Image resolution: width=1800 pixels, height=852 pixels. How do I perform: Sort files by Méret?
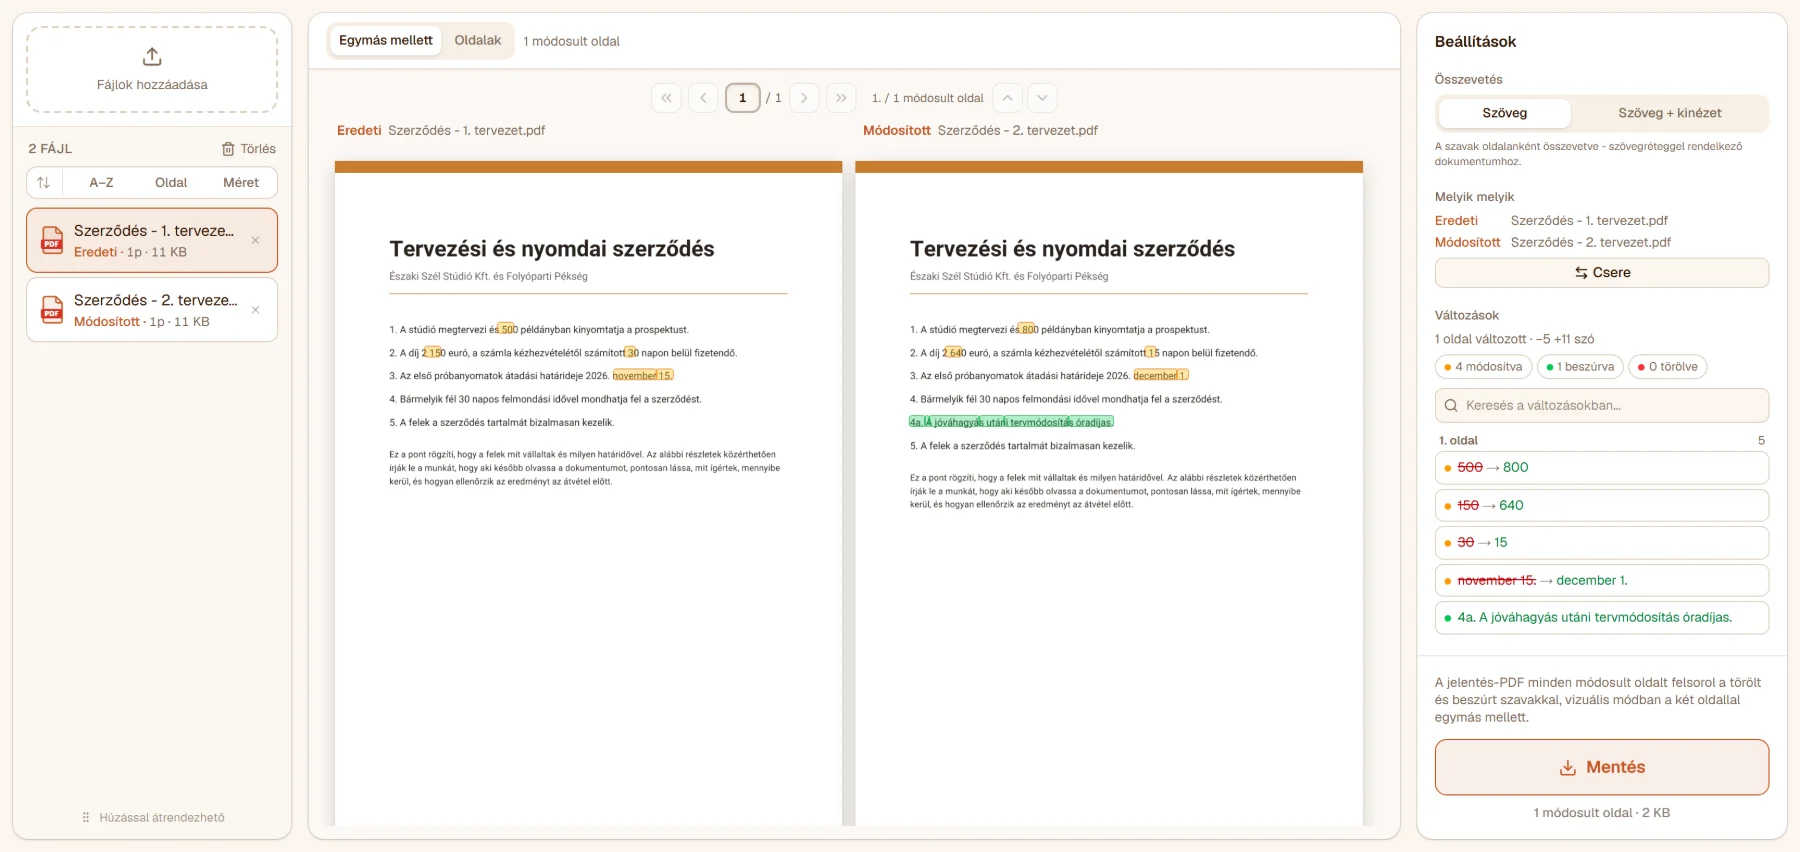tap(241, 183)
